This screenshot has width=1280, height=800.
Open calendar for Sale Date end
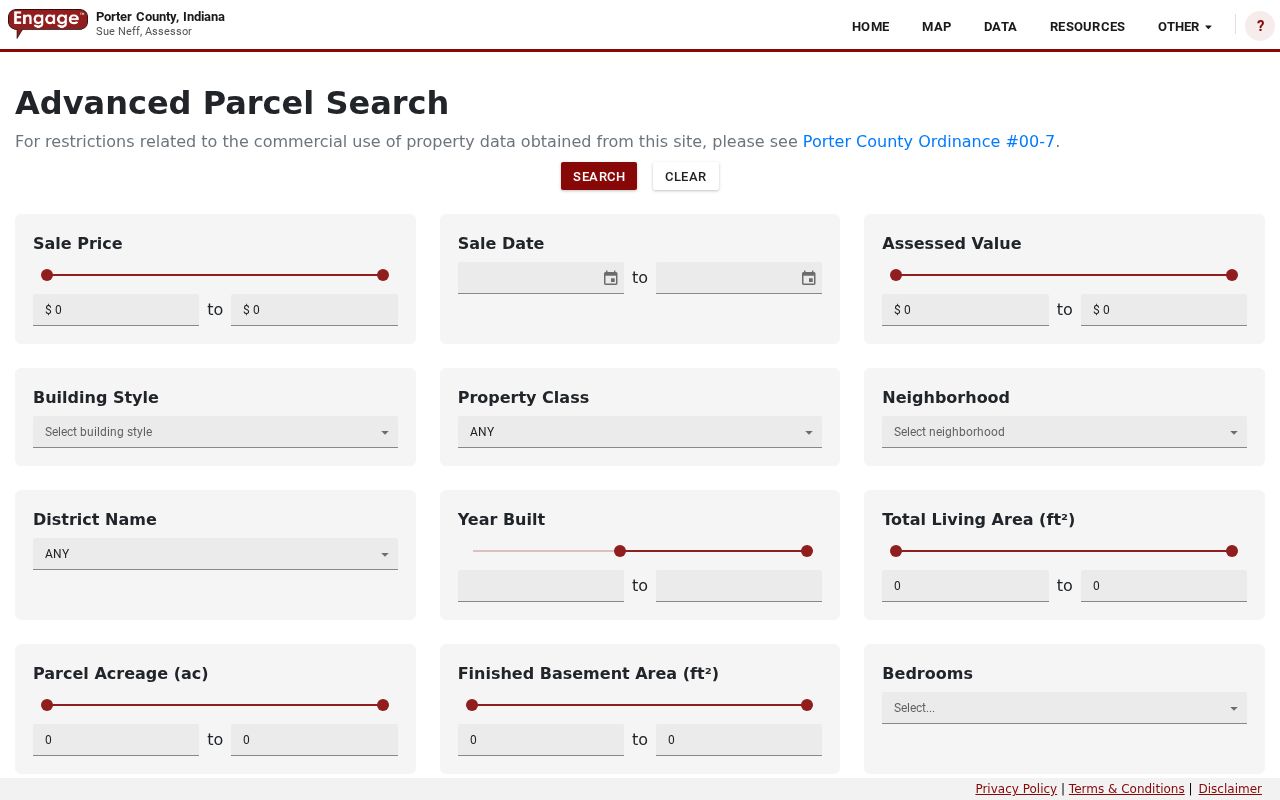pyautogui.click(x=808, y=278)
